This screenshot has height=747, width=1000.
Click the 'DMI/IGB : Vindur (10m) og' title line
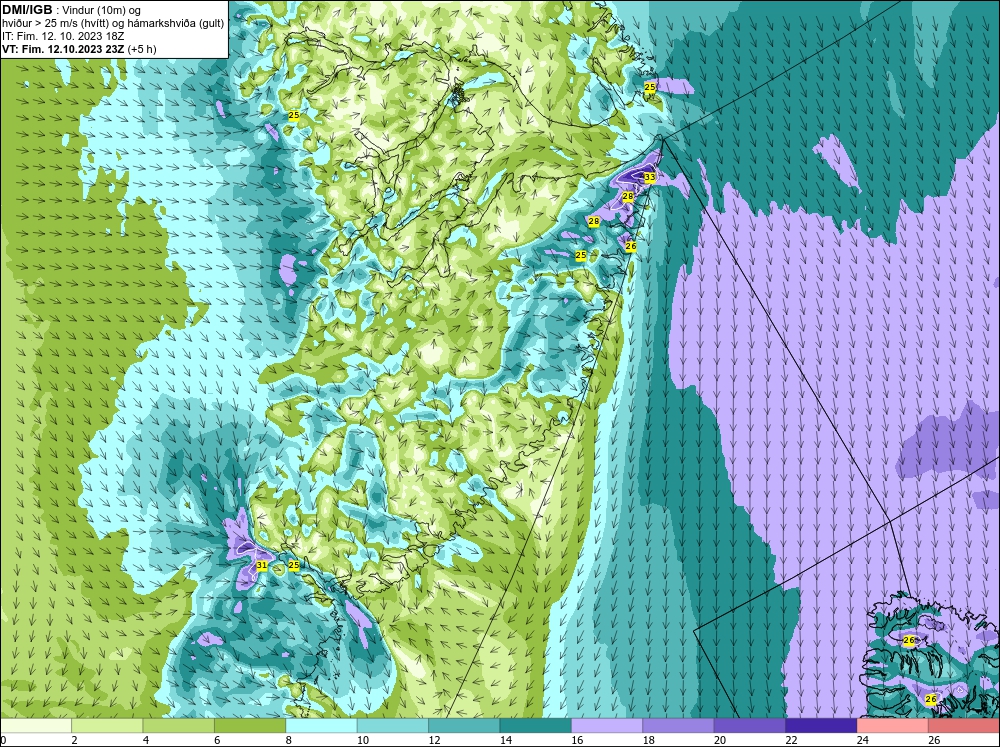tap(72, 10)
